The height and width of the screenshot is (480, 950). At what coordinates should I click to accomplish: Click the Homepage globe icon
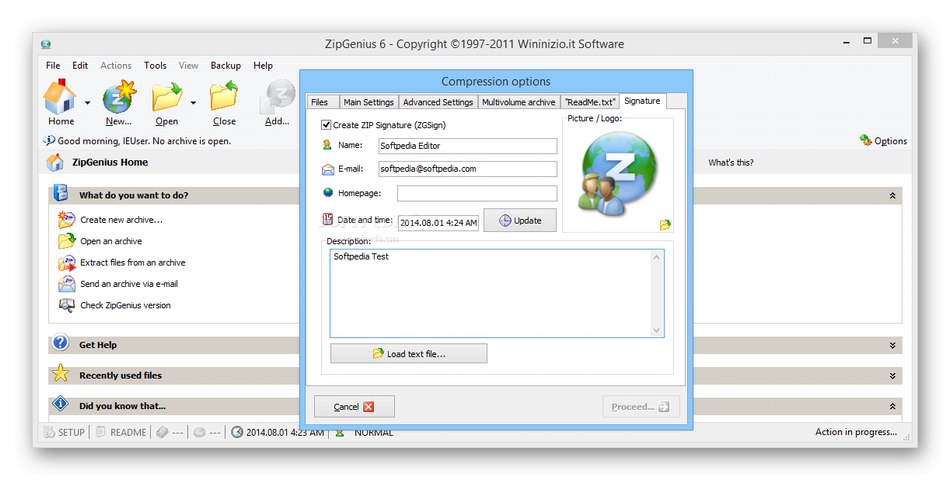(328, 193)
